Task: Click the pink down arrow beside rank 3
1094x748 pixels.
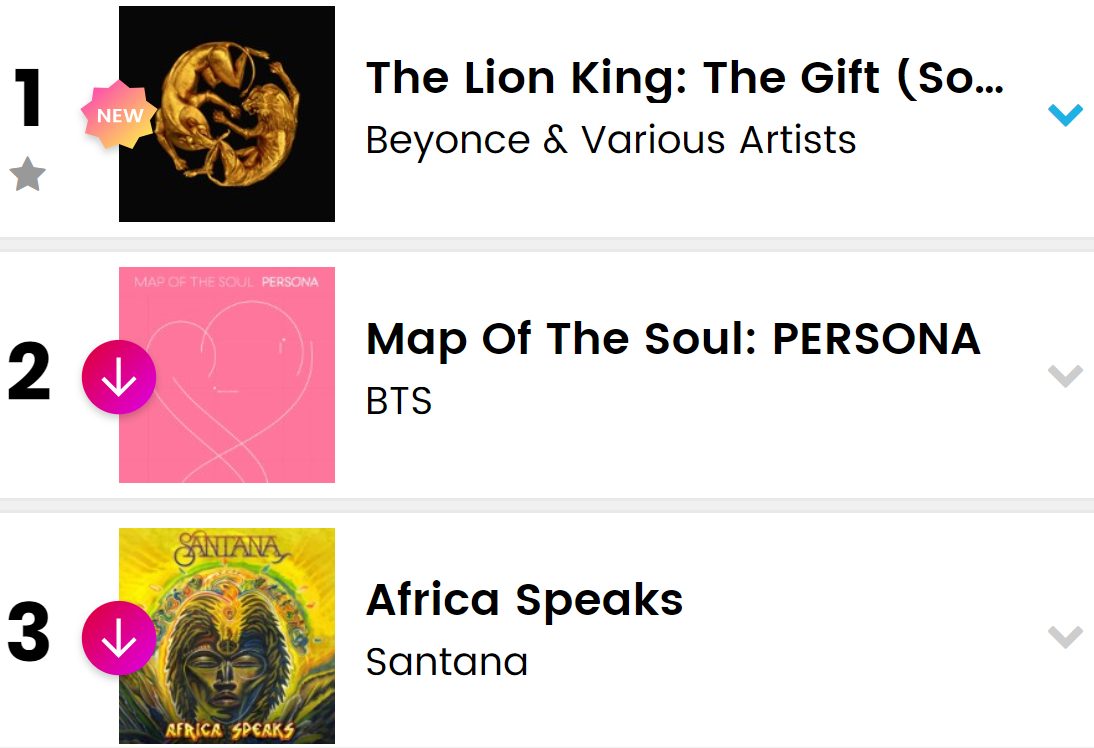Action: pos(119,638)
